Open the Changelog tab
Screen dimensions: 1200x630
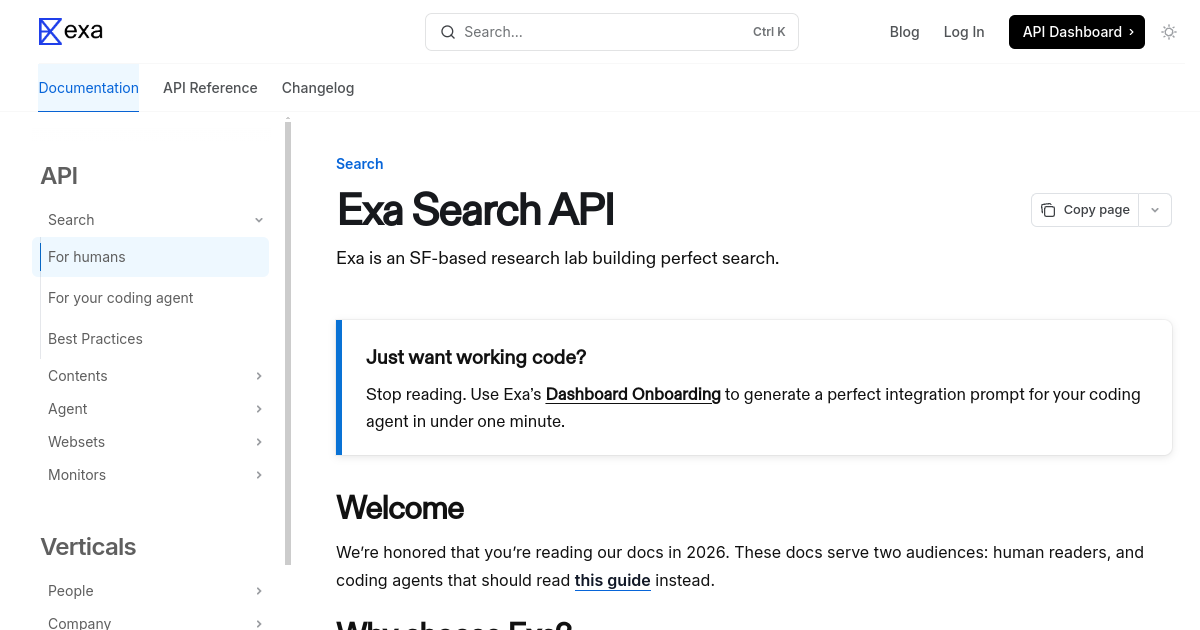point(318,88)
